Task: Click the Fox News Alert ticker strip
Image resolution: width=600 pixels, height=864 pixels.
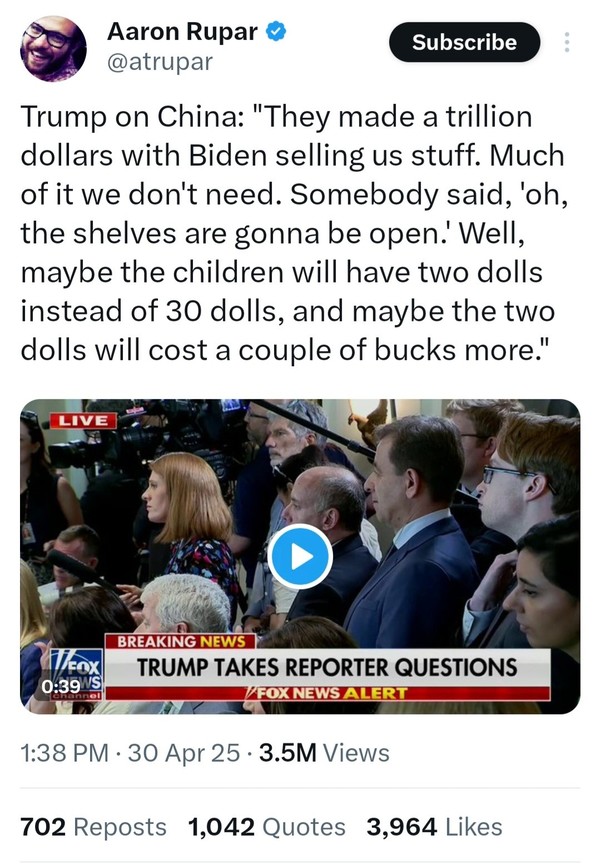Action: [327, 693]
